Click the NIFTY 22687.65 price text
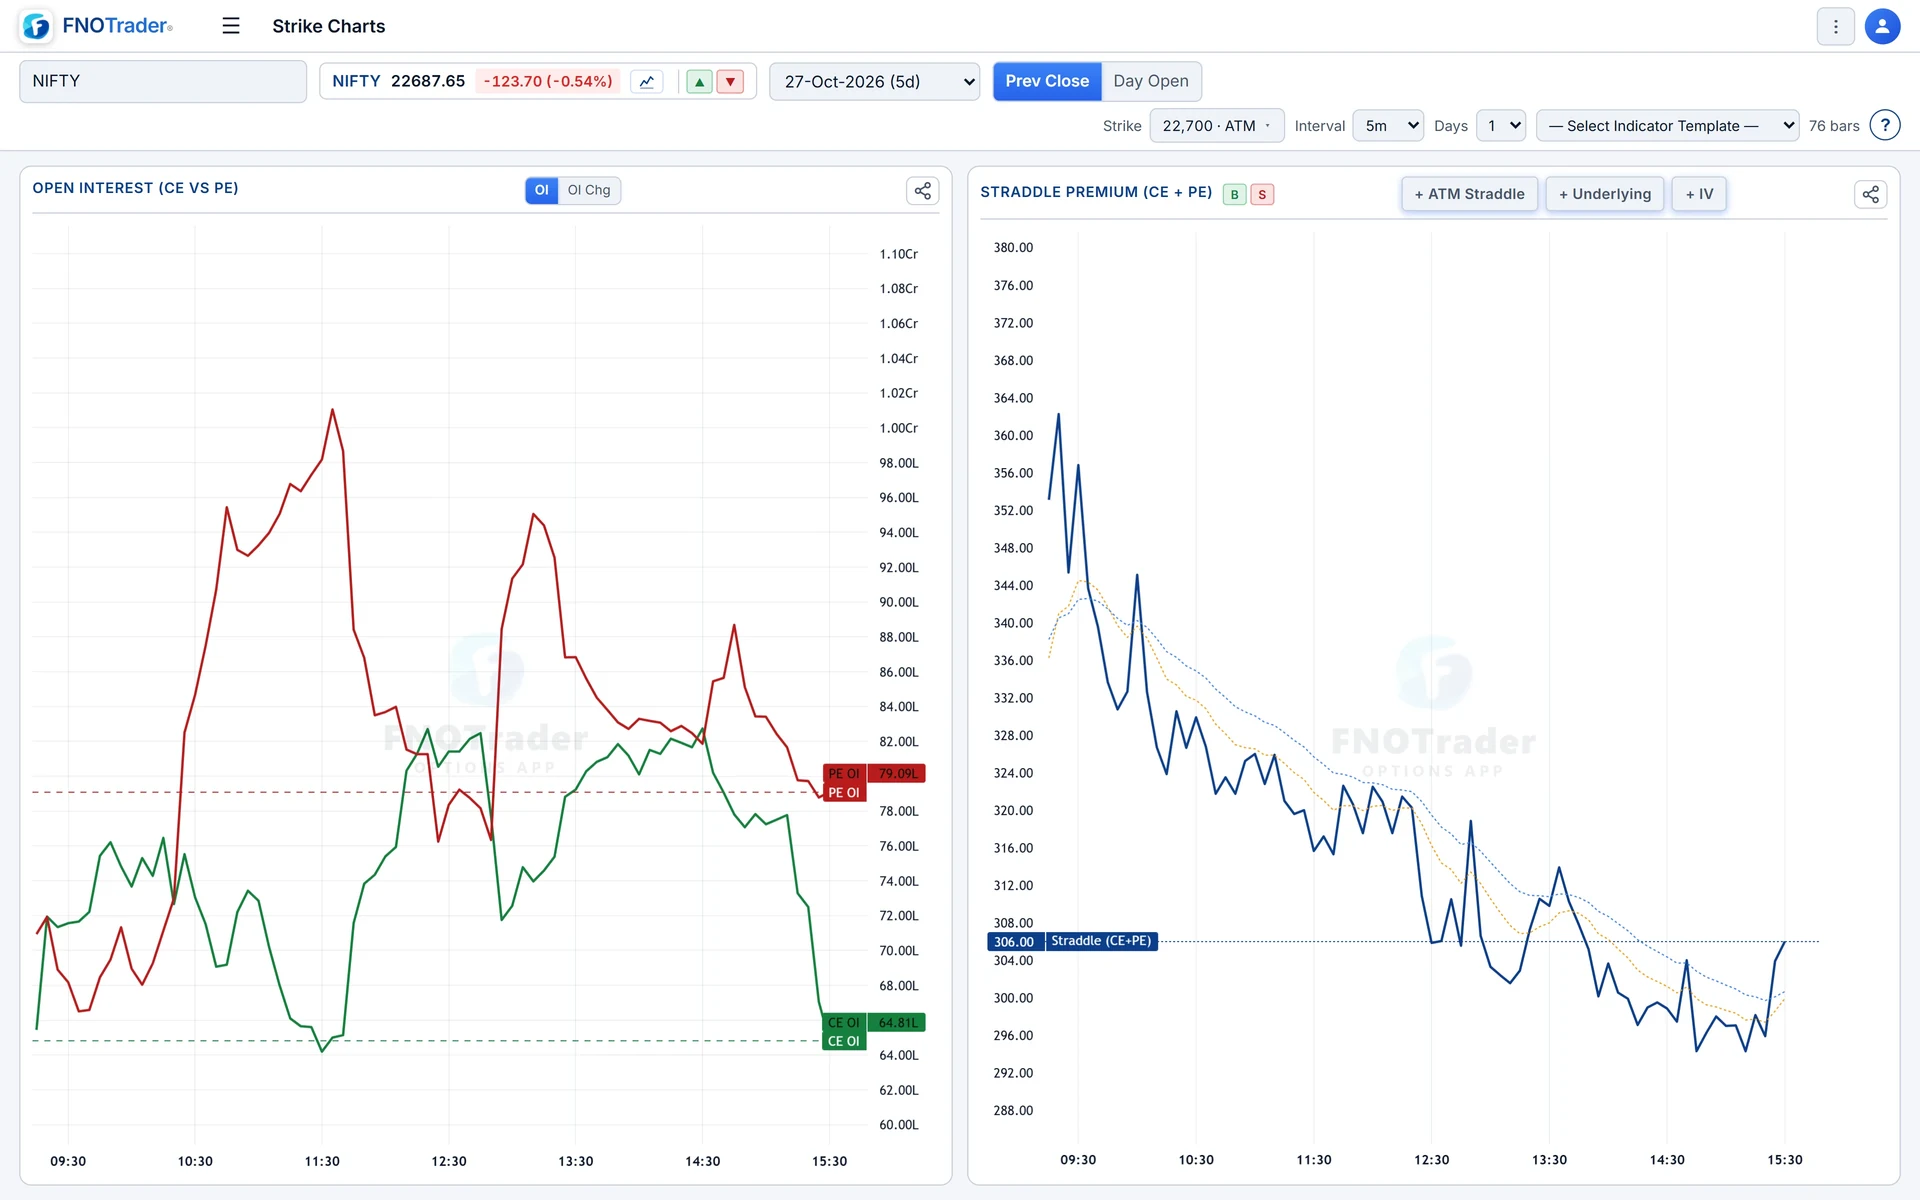Screen dimensions: 1920x1200 (x=398, y=81)
